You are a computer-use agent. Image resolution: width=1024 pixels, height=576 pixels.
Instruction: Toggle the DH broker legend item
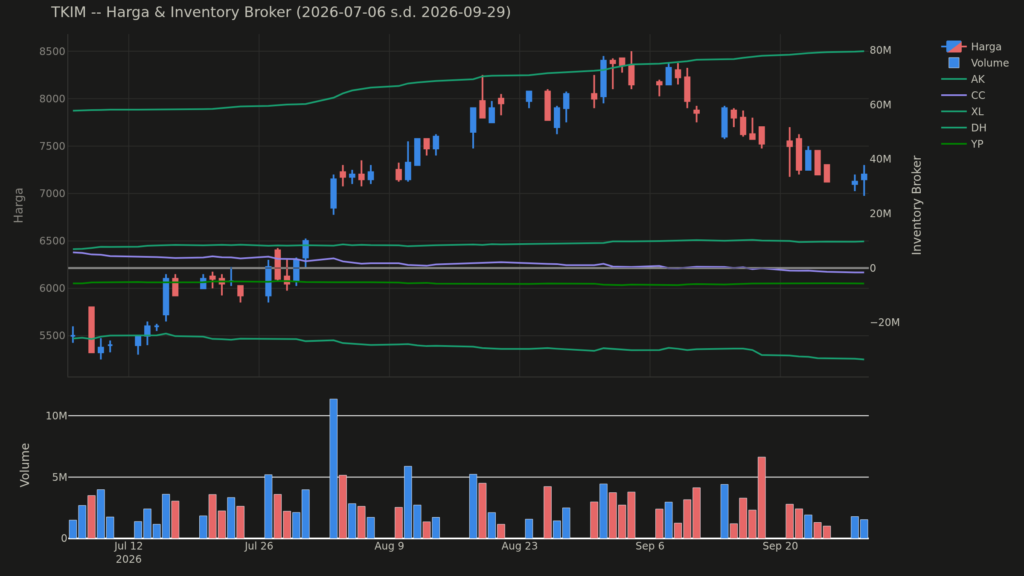[x=964, y=128]
